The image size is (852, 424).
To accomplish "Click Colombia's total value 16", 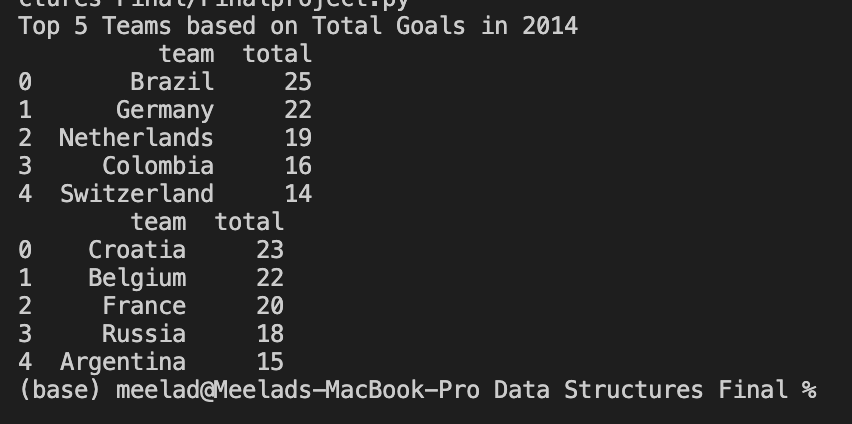I will (x=297, y=165).
